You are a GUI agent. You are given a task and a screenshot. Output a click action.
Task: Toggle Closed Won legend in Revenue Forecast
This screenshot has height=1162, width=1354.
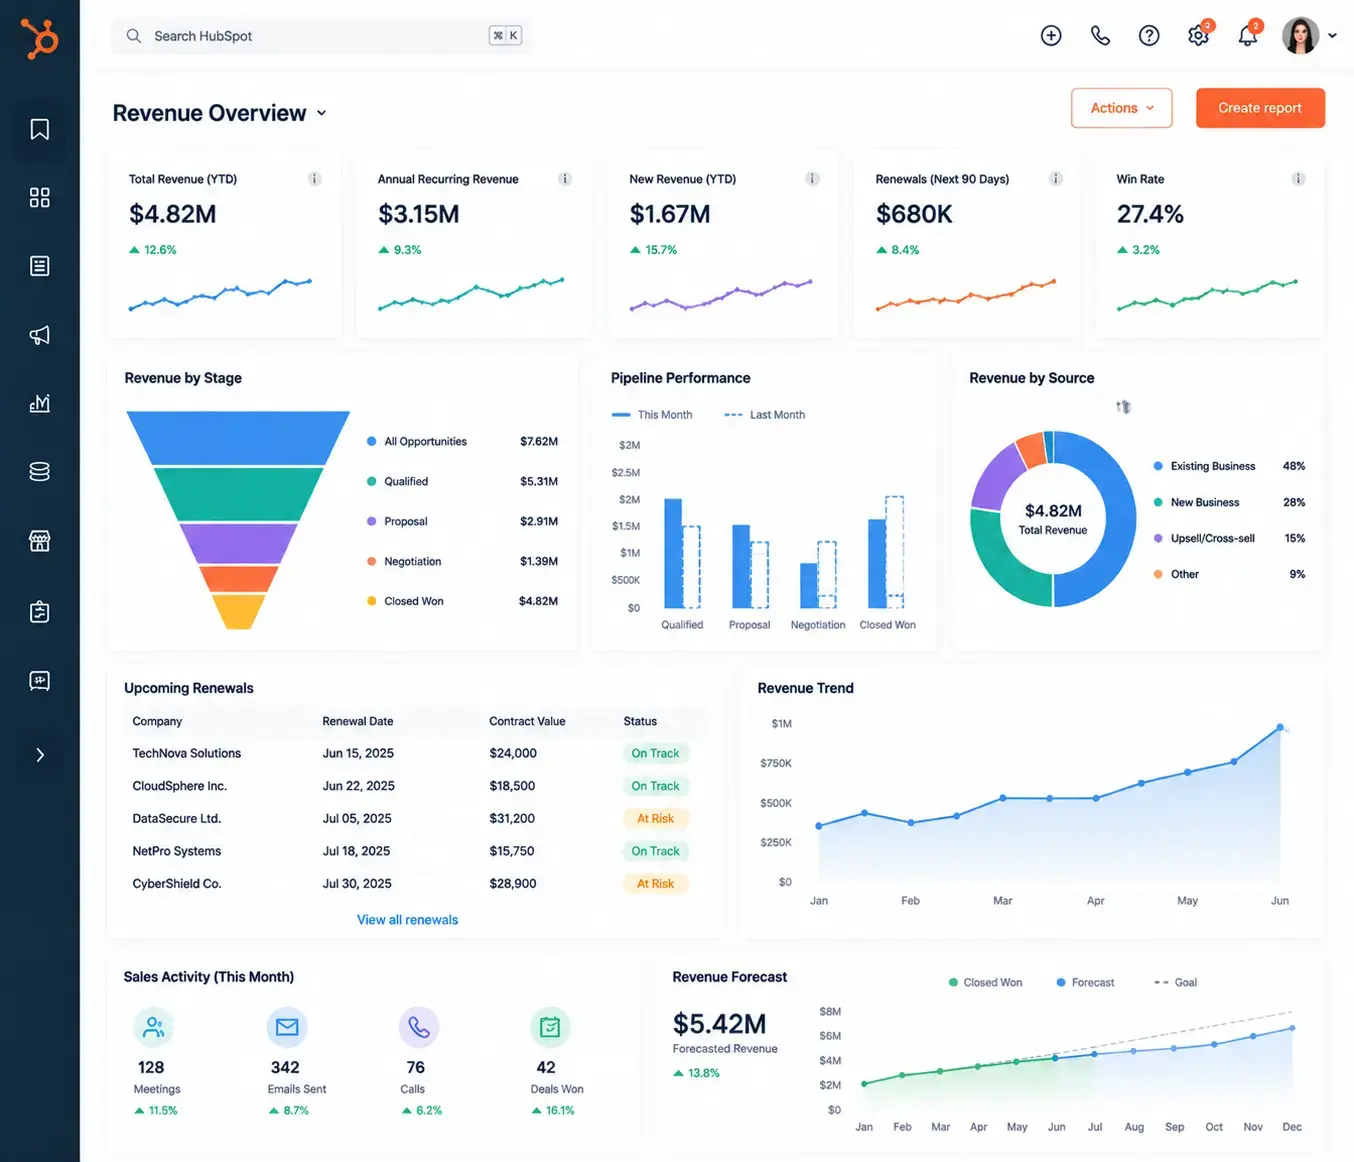pos(985,983)
